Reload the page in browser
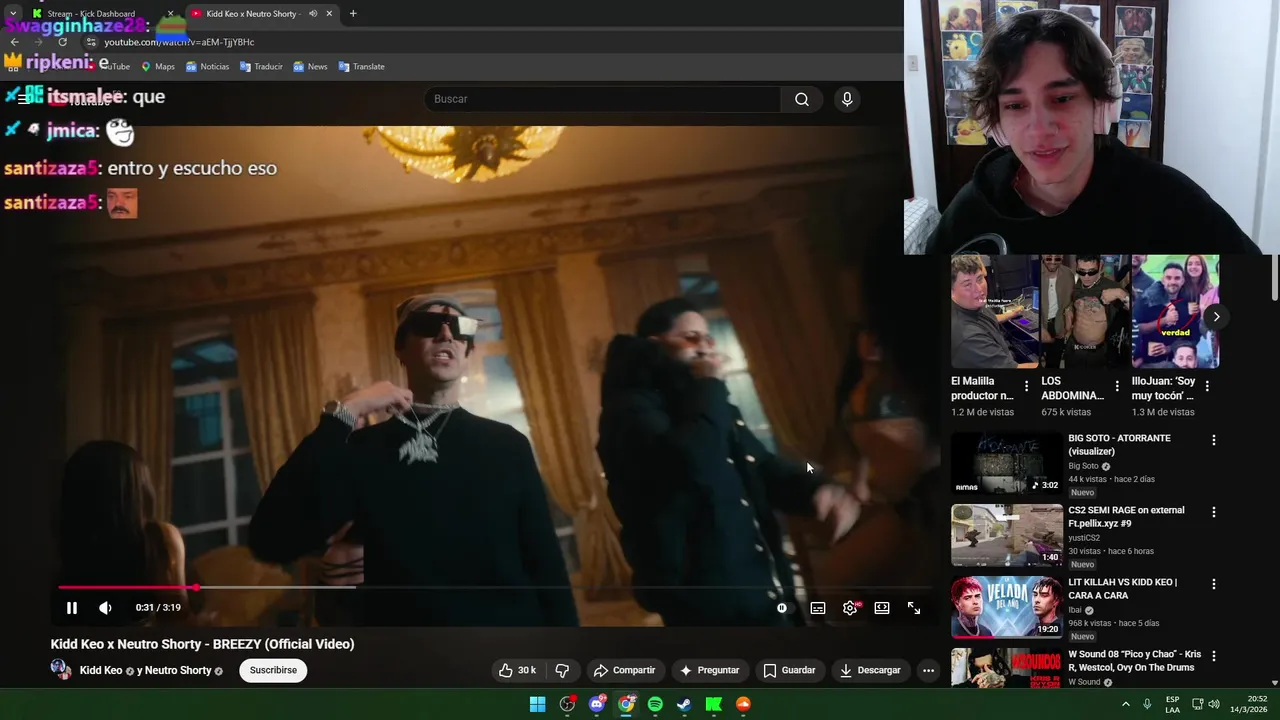 pos(62,42)
